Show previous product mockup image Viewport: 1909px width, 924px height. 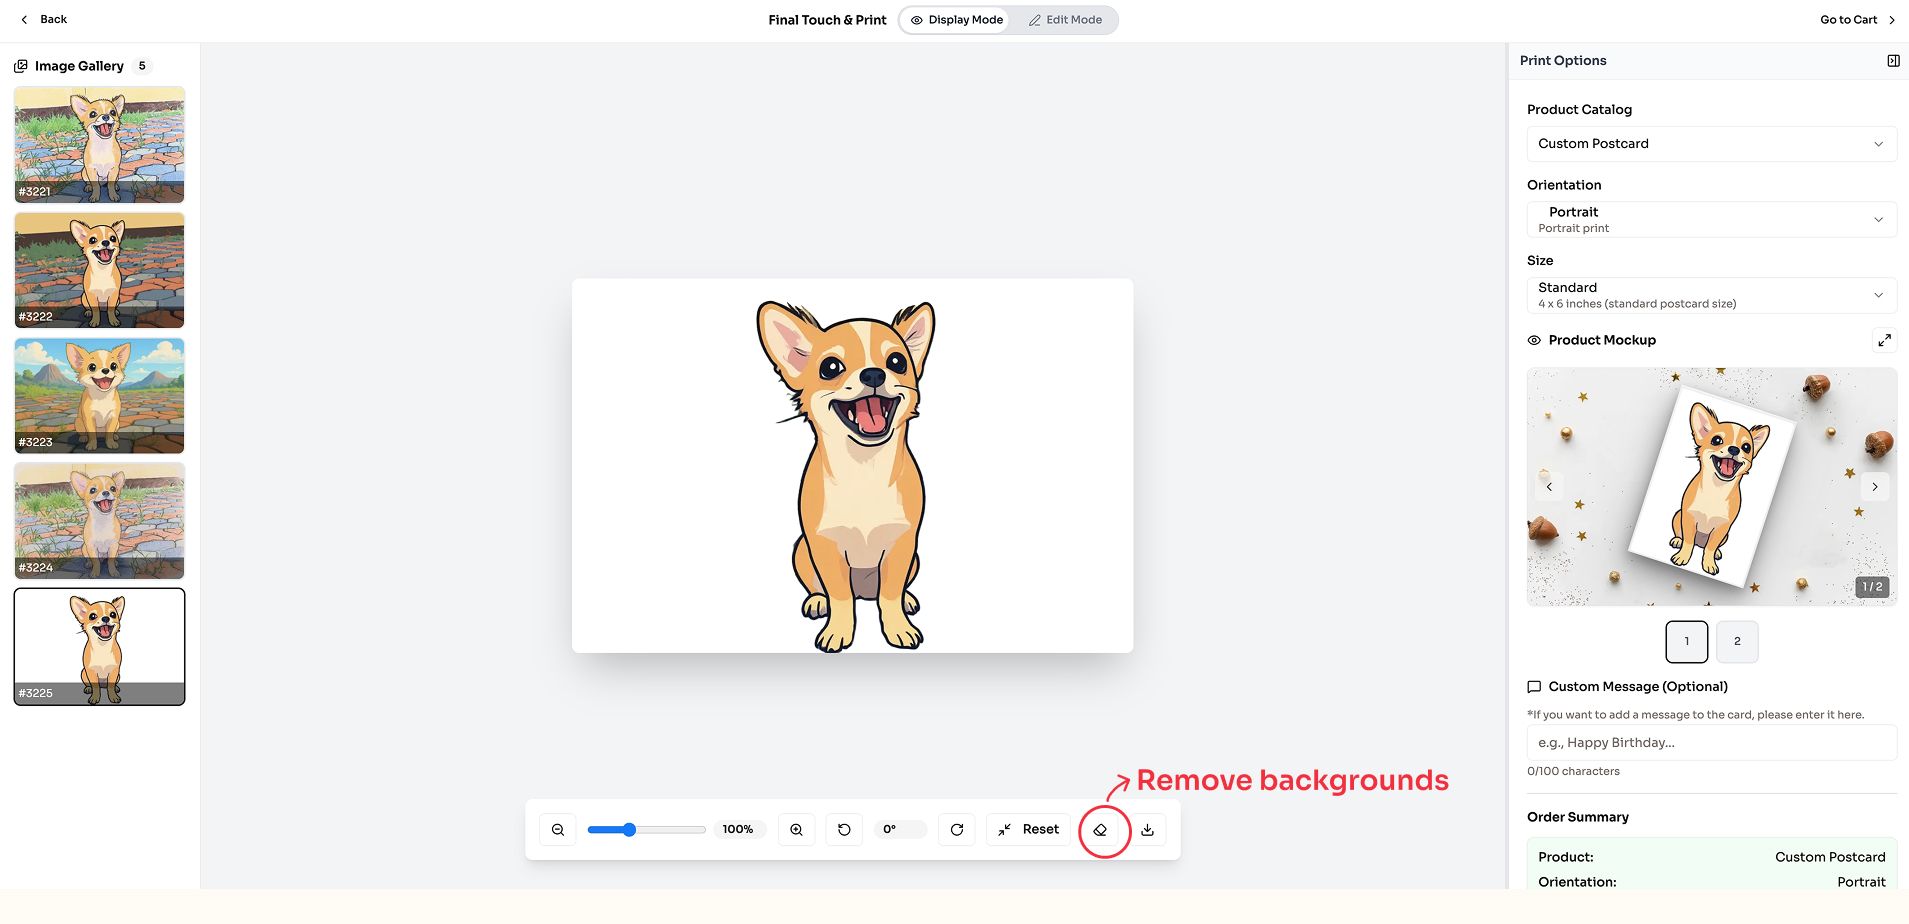tap(1549, 487)
